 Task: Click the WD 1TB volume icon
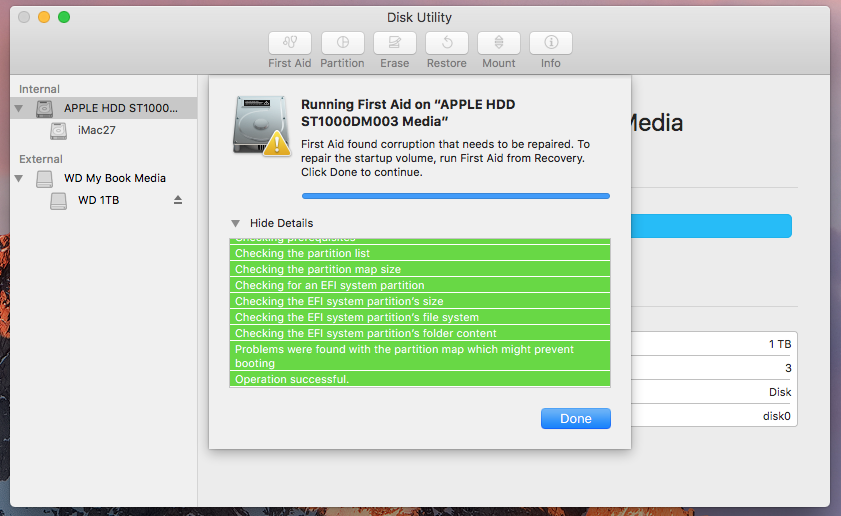coord(58,201)
